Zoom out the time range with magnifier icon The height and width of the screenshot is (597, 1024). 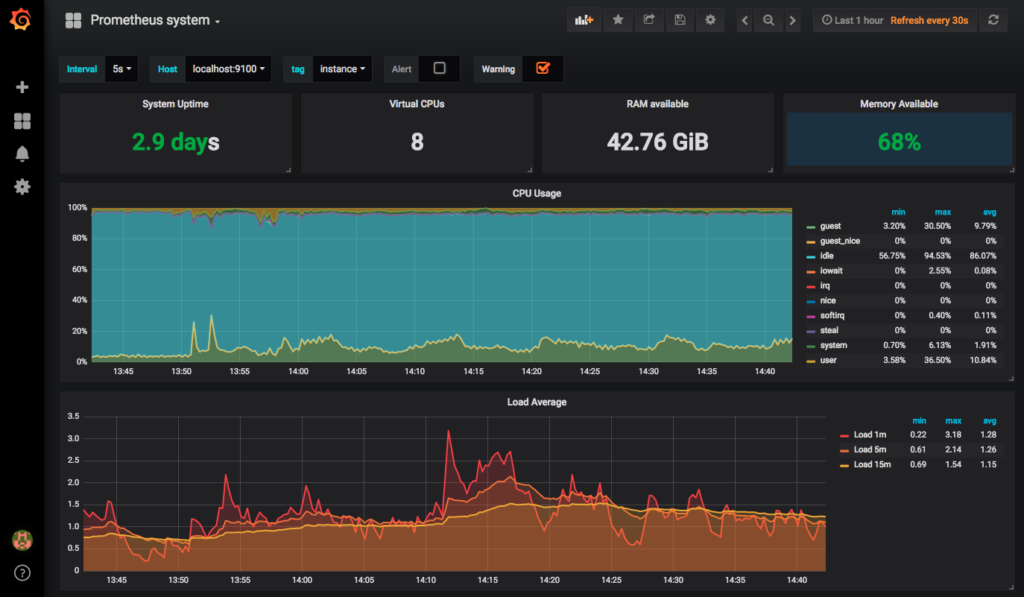(x=769, y=19)
